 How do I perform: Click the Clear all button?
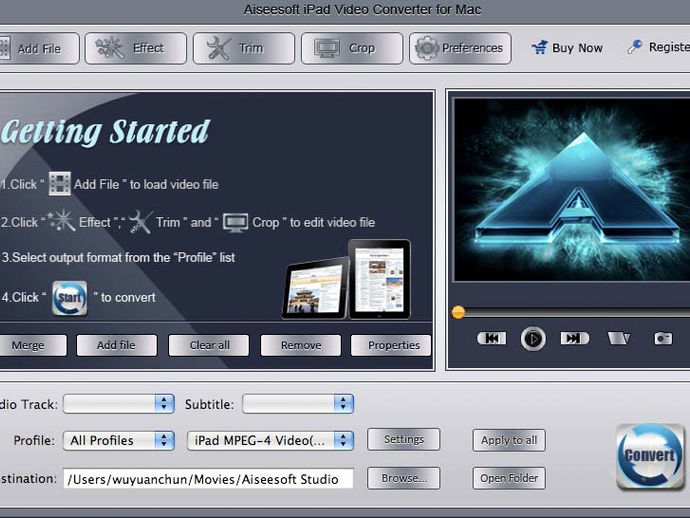pyautogui.click(x=209, y=345)
